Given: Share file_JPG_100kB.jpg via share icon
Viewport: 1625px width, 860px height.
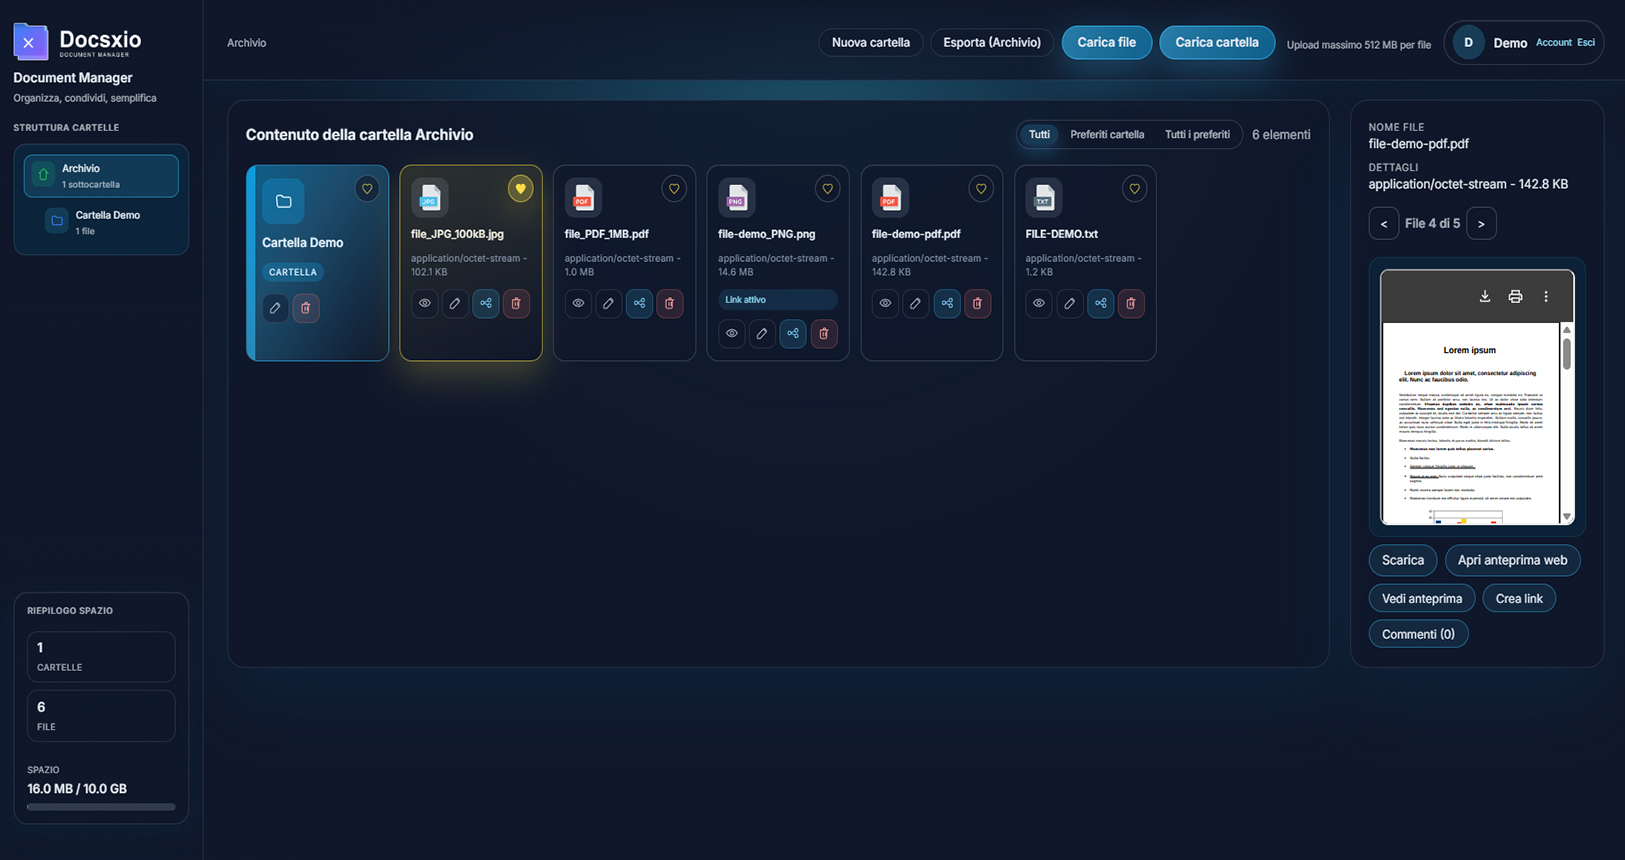Looking at the screenshot, I should tap(486, 303).
